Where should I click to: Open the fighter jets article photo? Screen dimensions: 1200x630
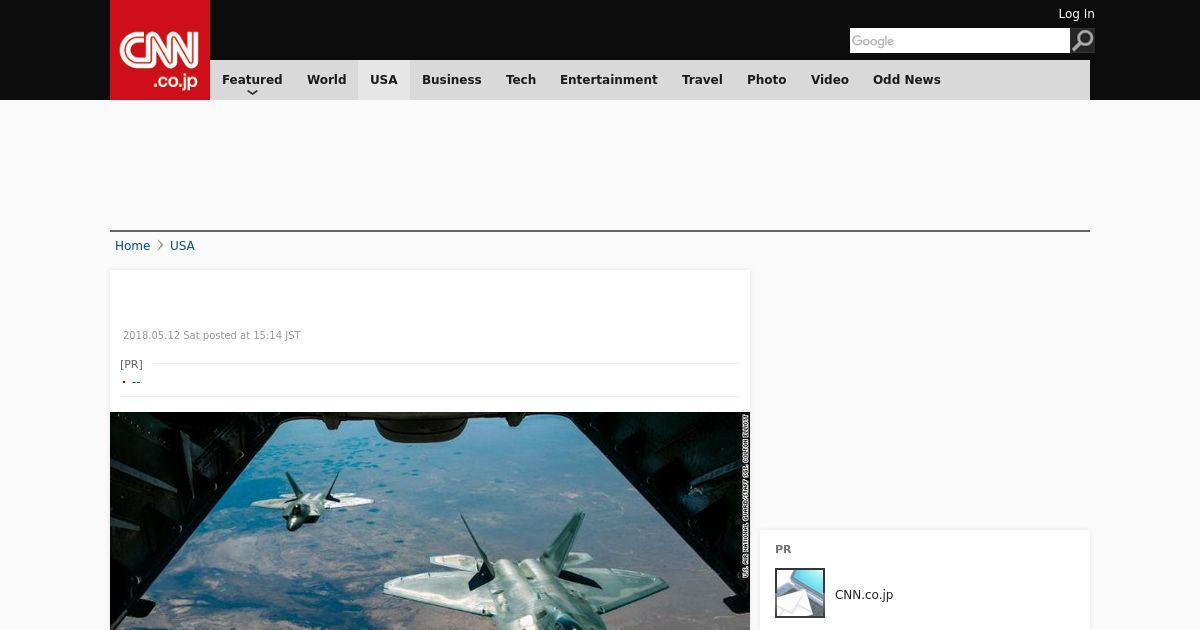click(x=430, y=521)
